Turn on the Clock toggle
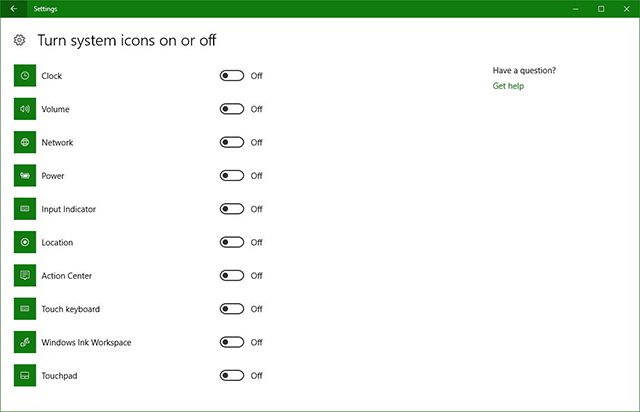Viewport: 640px width, 412px height. coord(232,76)
